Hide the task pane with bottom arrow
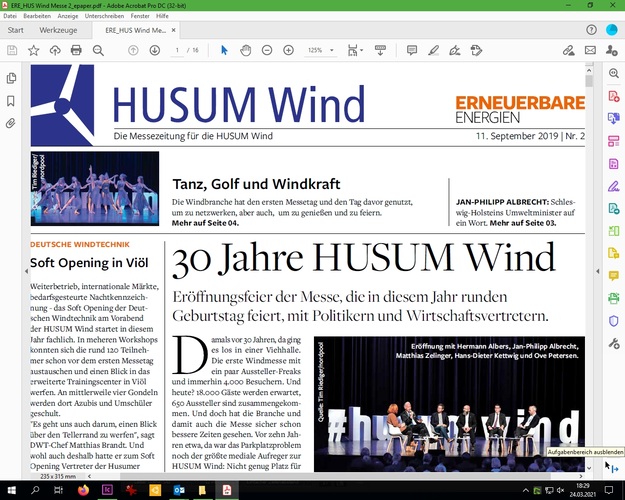This screenshot has width=625, height=500. coord(615,470)
